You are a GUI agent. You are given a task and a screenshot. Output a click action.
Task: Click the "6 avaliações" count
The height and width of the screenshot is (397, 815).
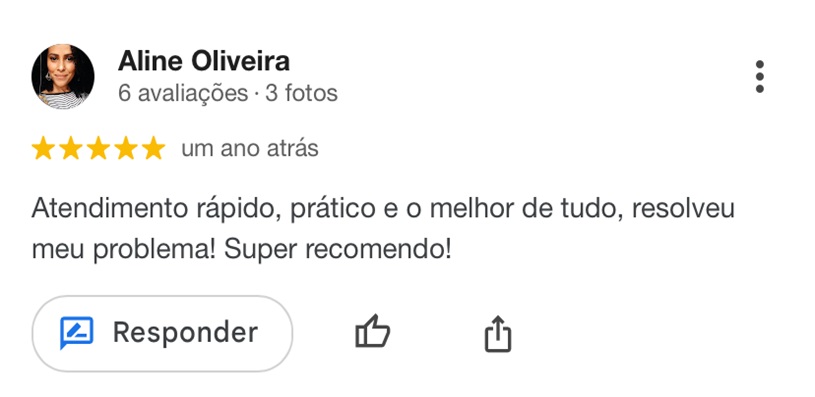[x=183, y=94]
